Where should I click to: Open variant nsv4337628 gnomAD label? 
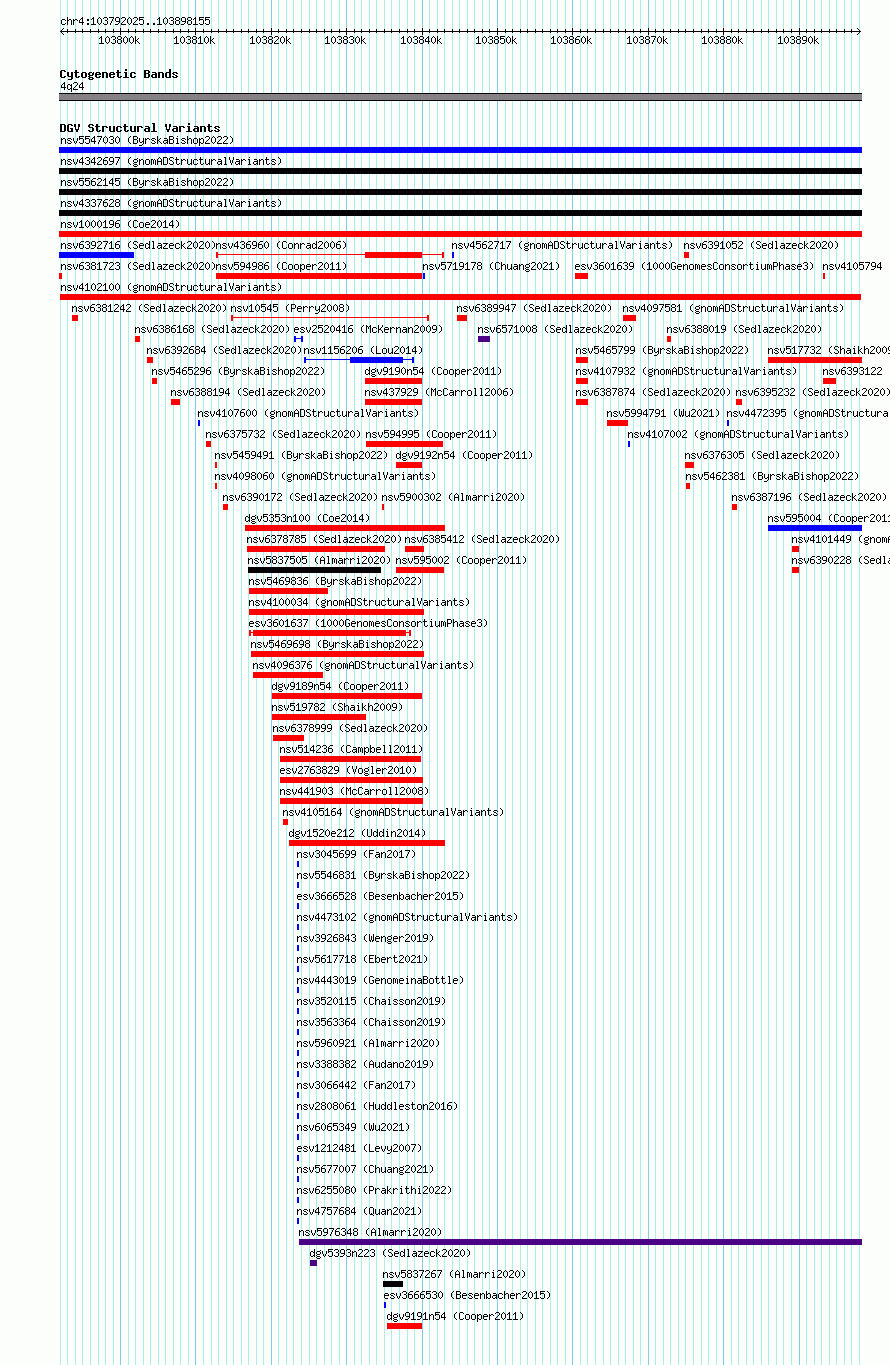pyautogui.click(x=171, y=203)
